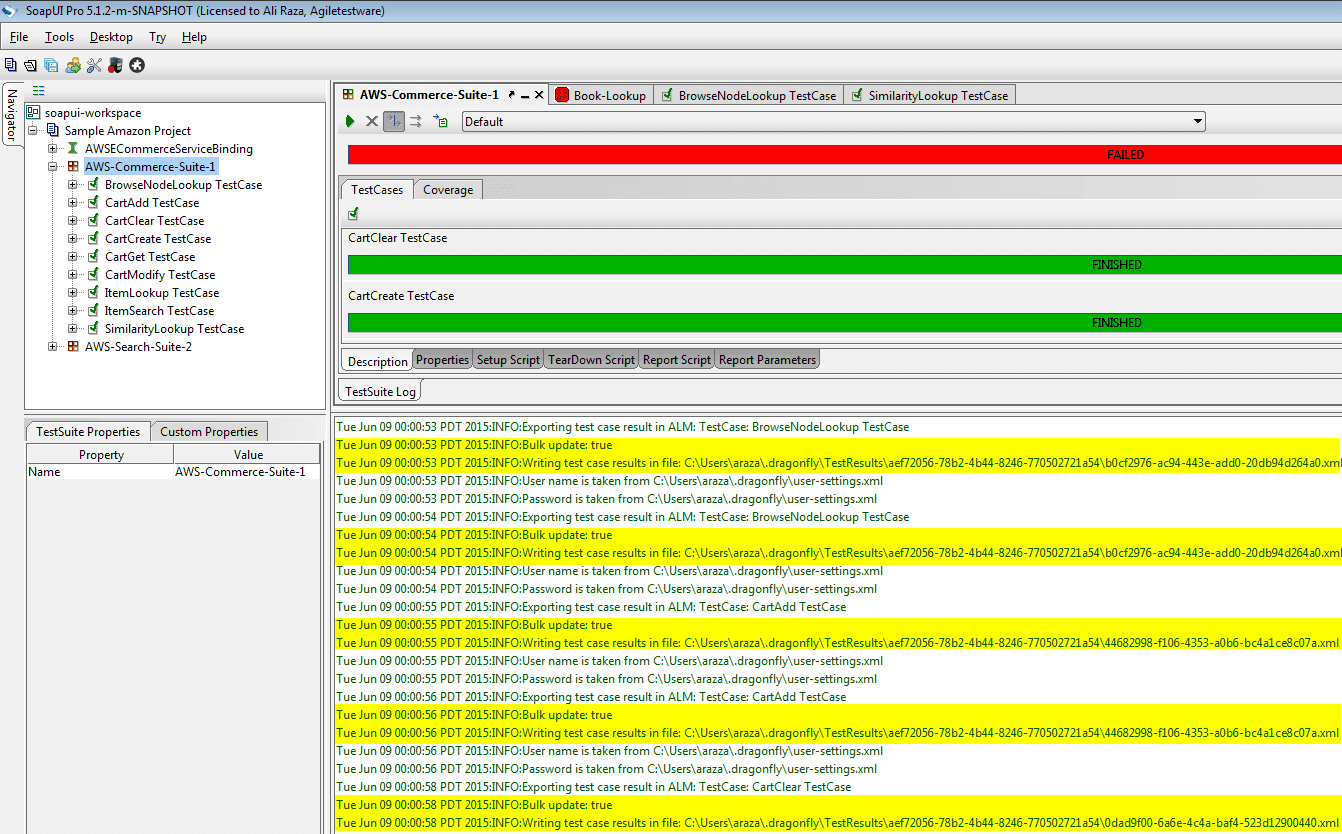
Task: Click the green checkmark icon under TestCases tab
Action: (x=353, y=214)
